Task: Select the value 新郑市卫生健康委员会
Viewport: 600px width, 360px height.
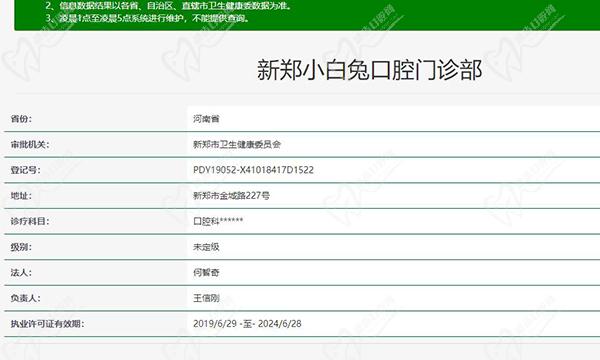Action: (x=237, y=144)
